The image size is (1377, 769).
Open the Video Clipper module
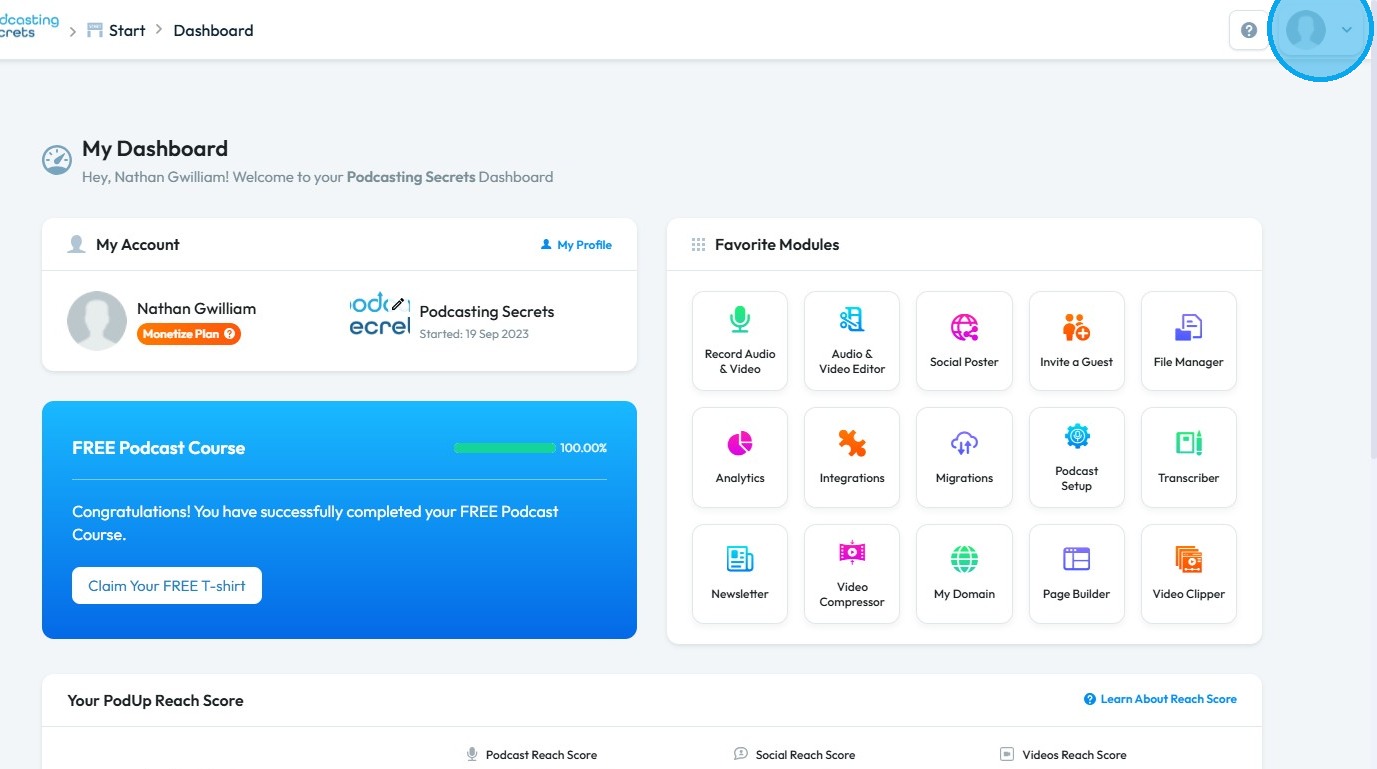coord(1189,574)
